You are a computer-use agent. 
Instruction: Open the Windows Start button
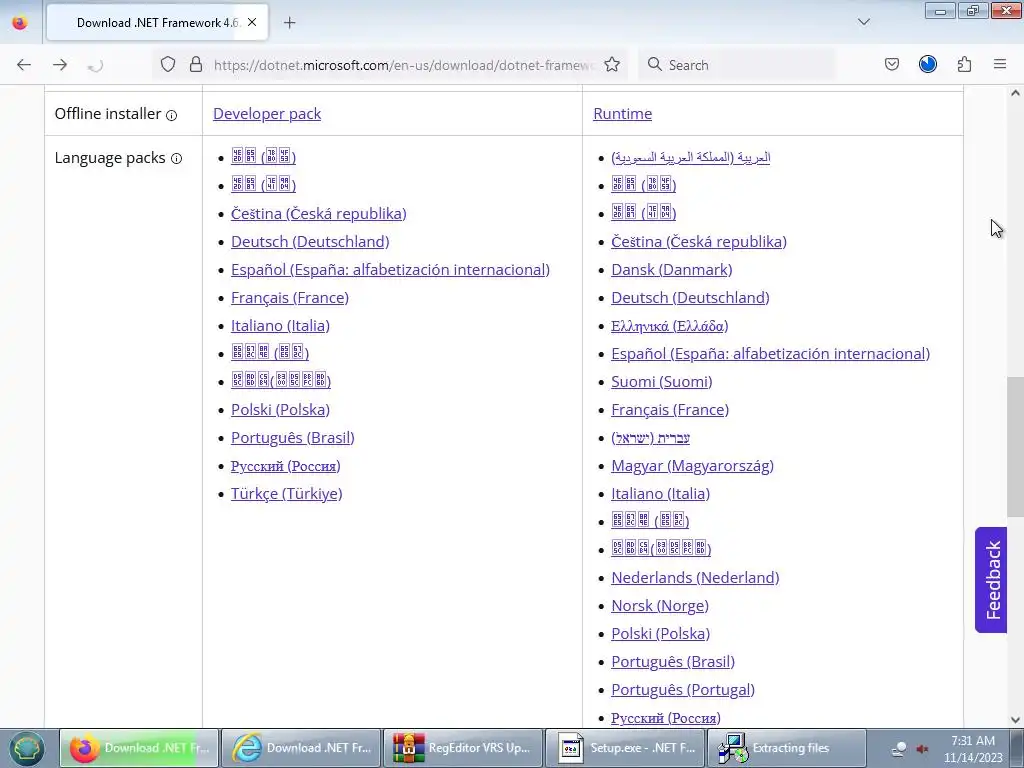click(27, 748)
